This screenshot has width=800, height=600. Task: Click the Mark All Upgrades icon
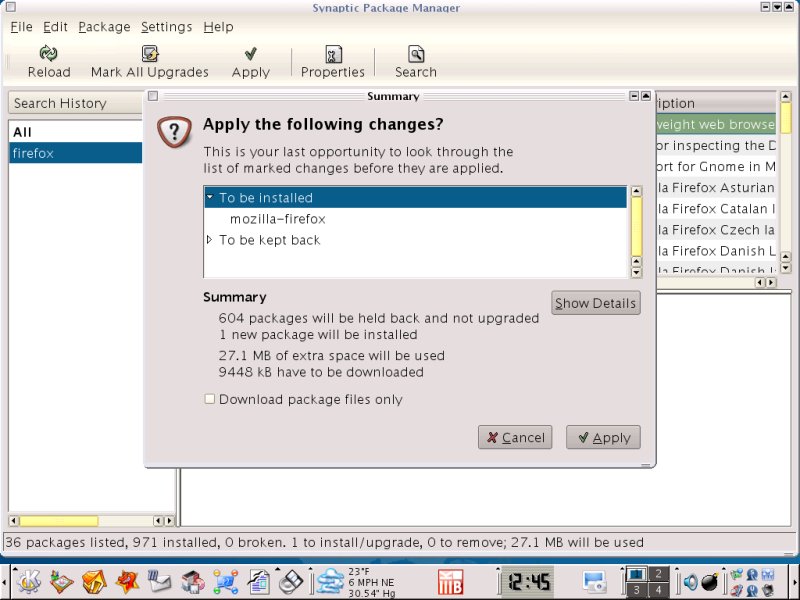pyautogui.click(x=150, y=53)
